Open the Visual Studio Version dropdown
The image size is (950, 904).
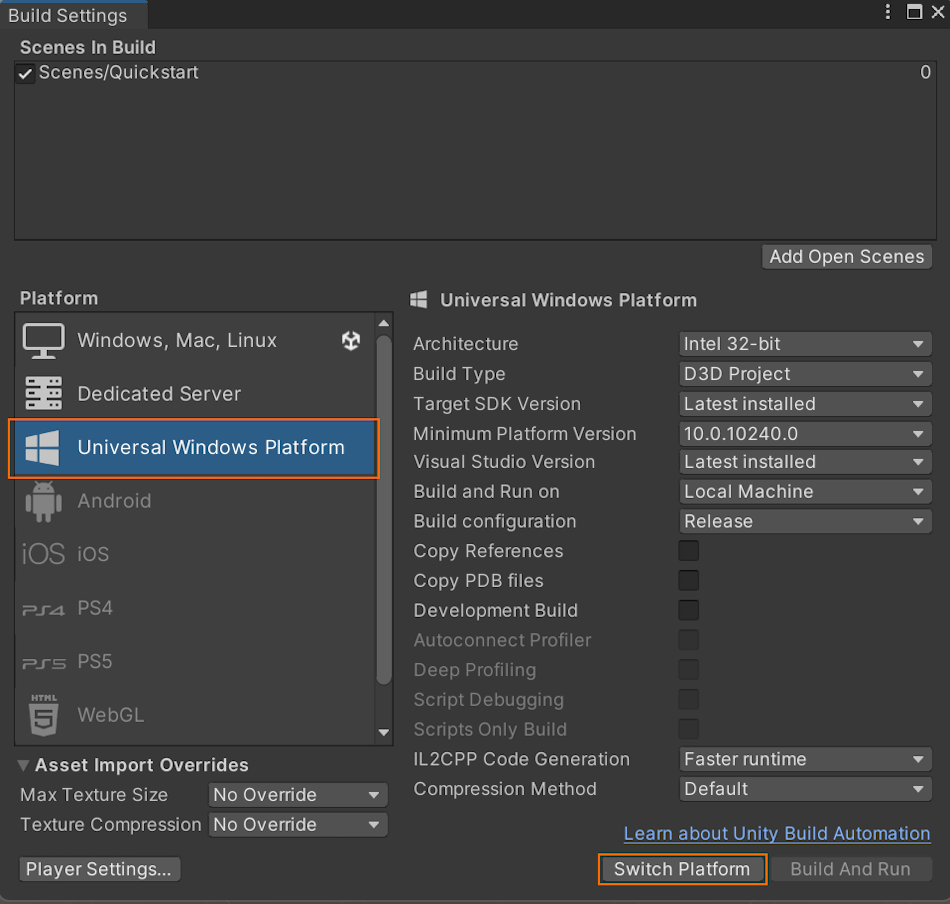coord(805,462)
